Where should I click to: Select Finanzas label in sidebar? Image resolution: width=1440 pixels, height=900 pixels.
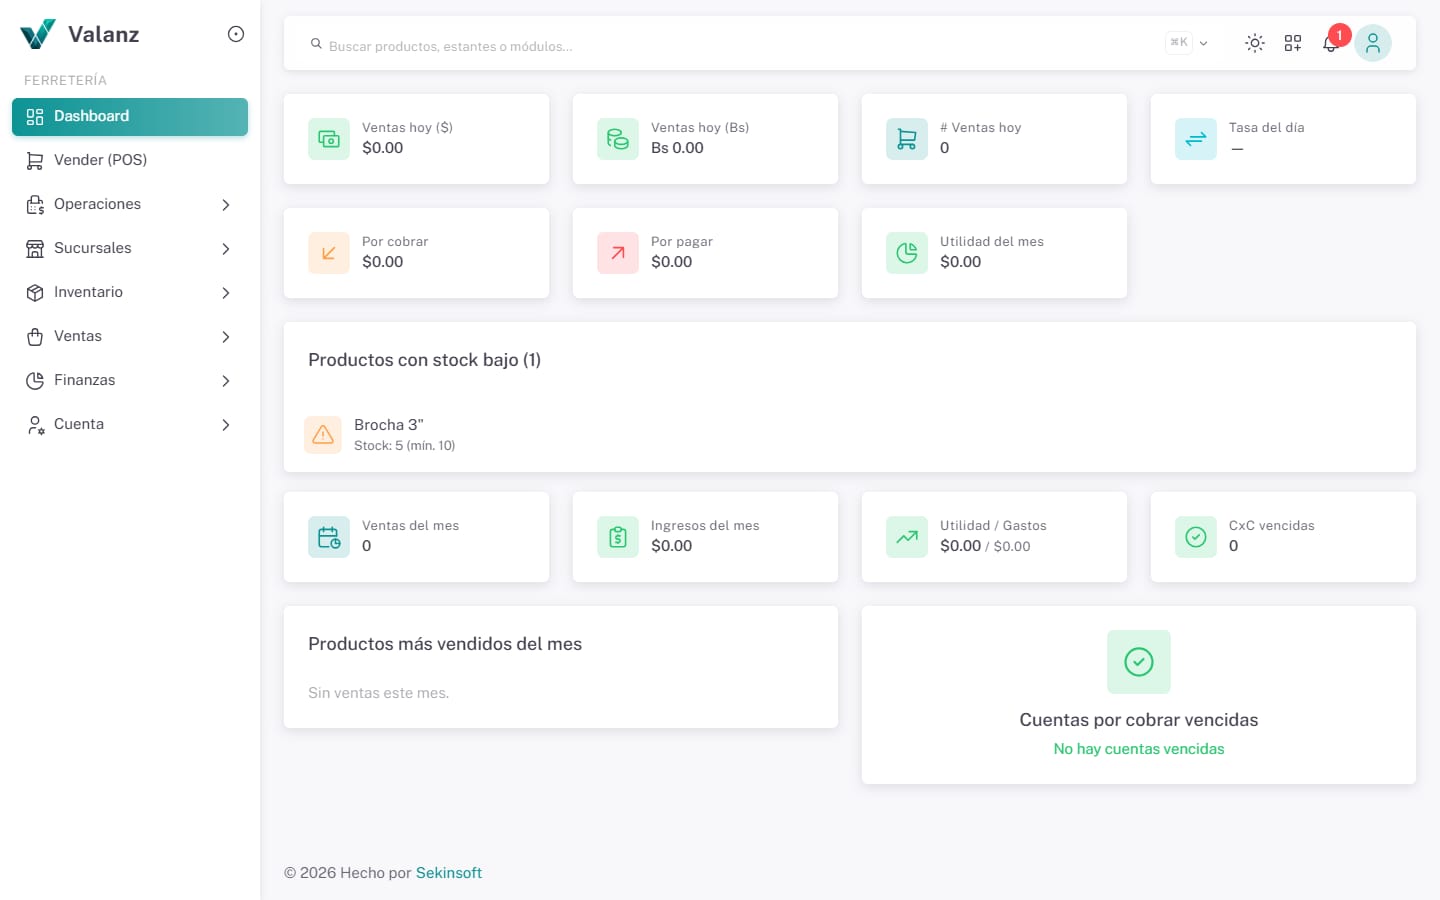[x=84, y=380]
